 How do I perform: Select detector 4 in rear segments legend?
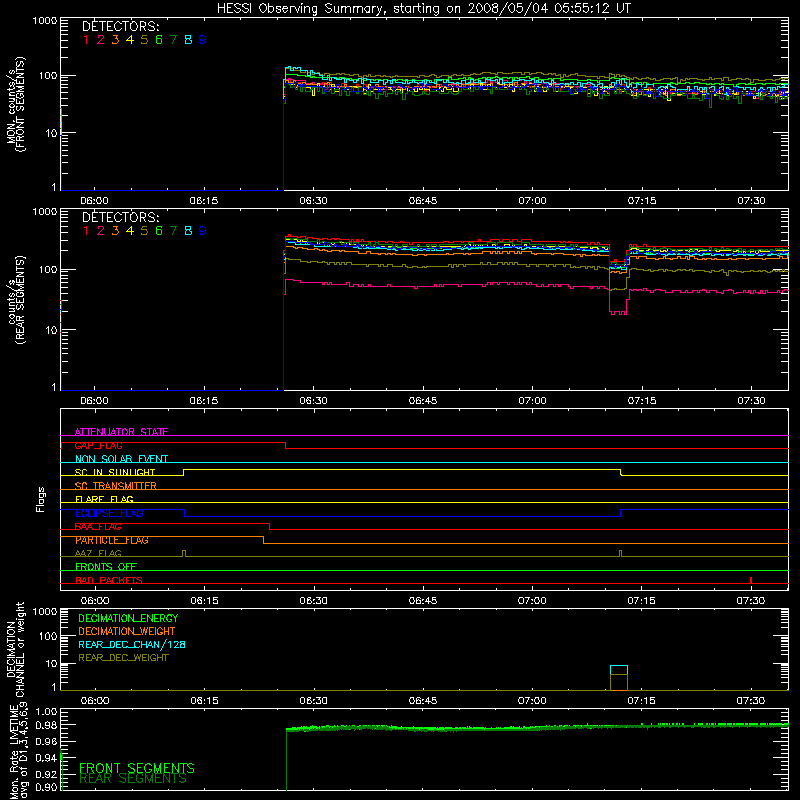click(x=130, y=231)
